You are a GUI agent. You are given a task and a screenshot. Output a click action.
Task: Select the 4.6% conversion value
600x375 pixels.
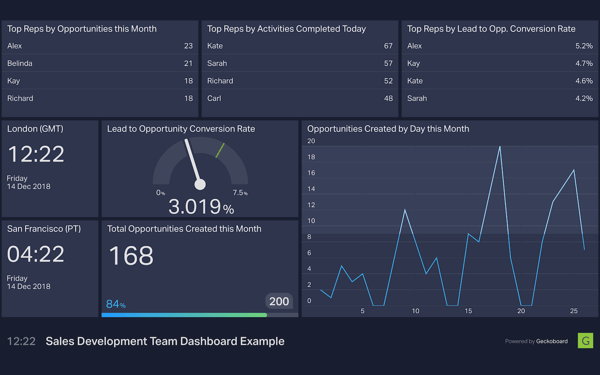coord(584,81)
